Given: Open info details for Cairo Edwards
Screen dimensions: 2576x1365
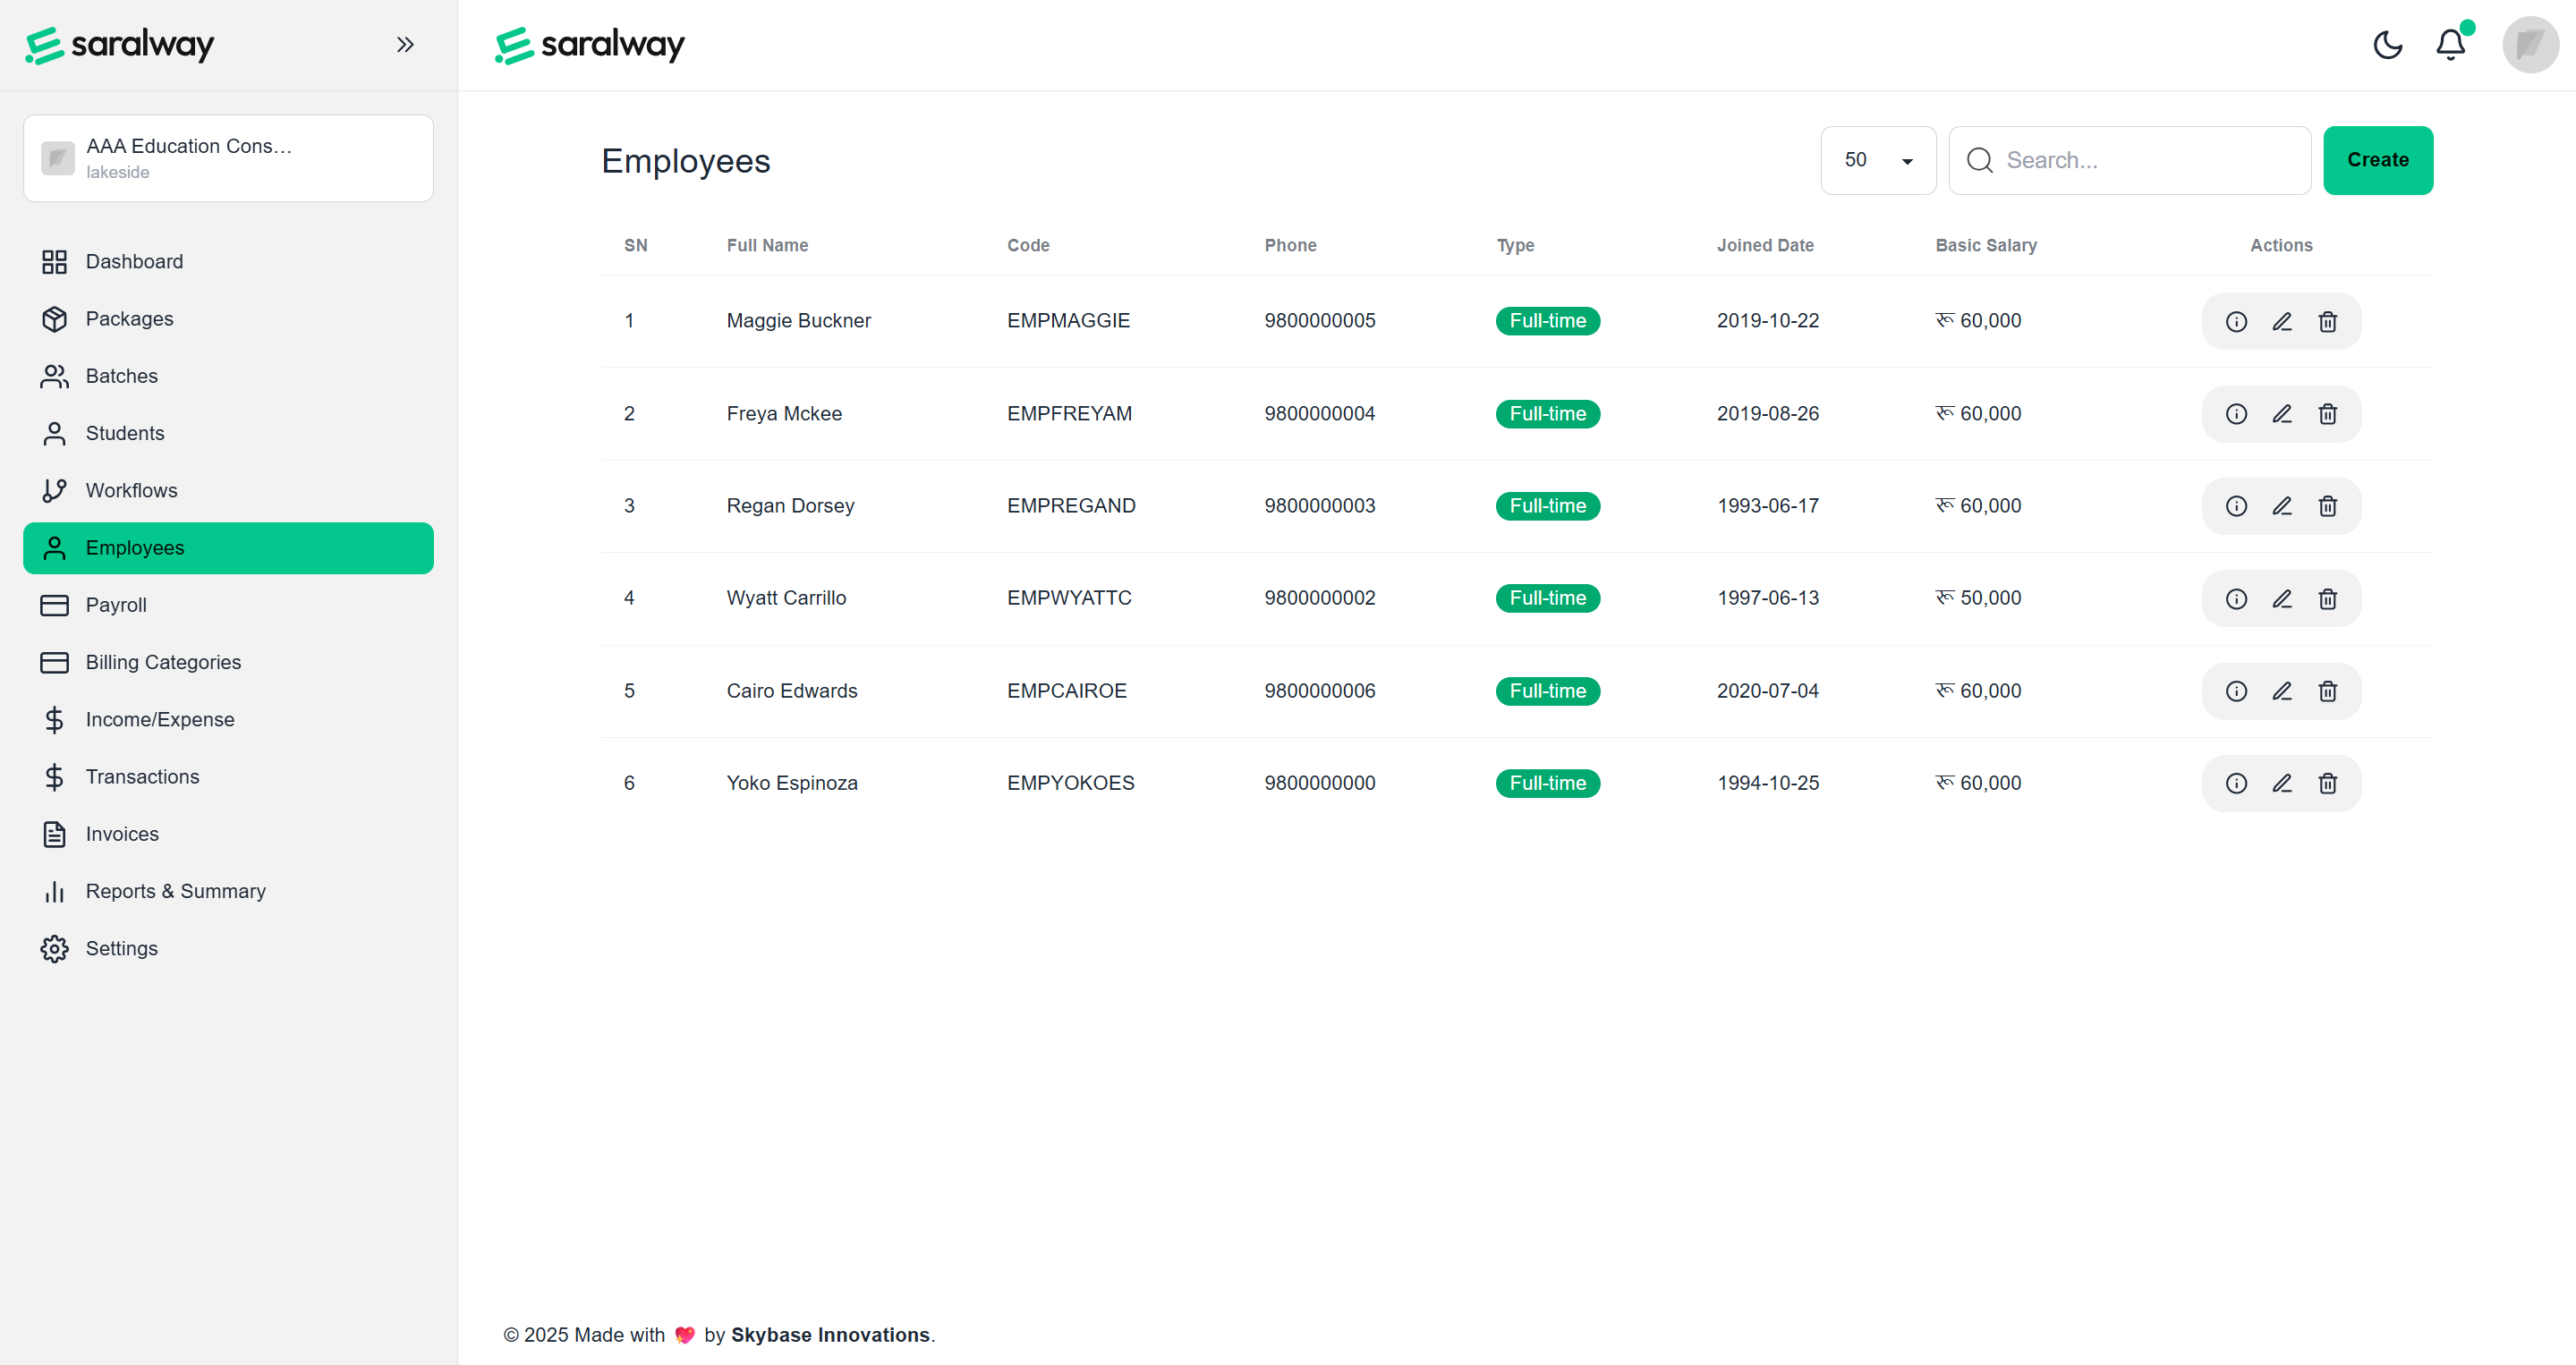Looking at the screenshot, I should click(2236, 691).
